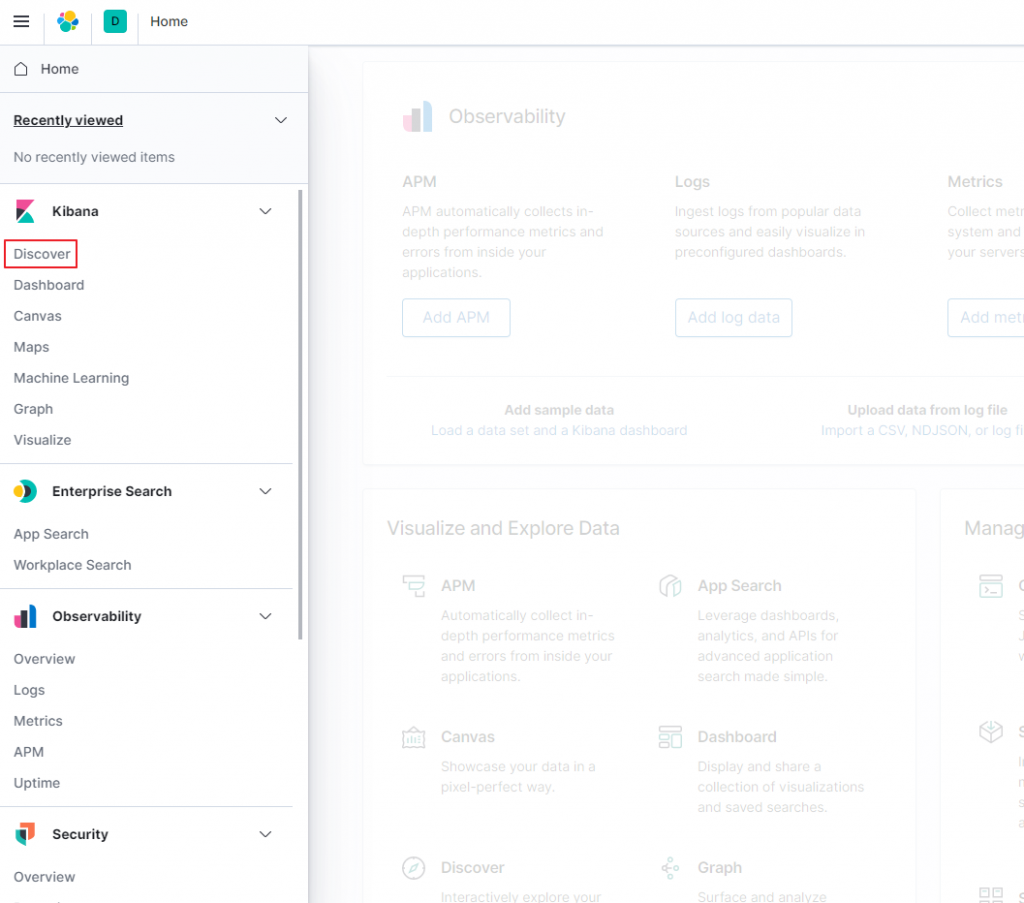Click the Dashboard icon in main panel
This screenshot has width=1024, height=903.
tap(670, 737)
